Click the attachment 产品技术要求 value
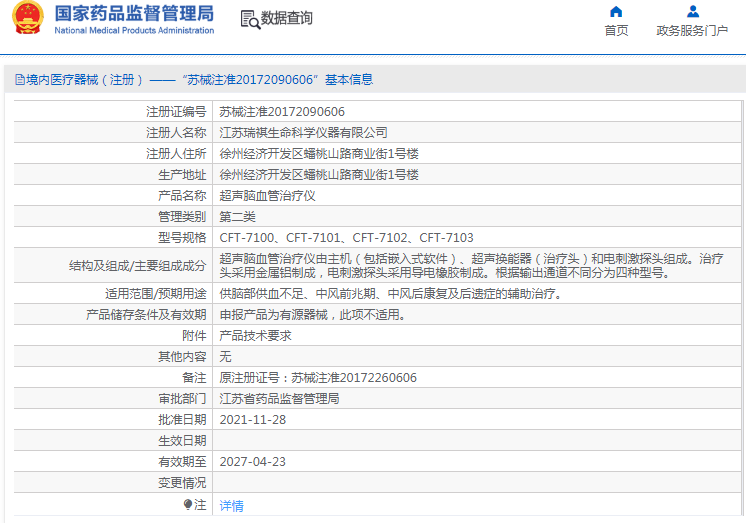 point(255,336)
